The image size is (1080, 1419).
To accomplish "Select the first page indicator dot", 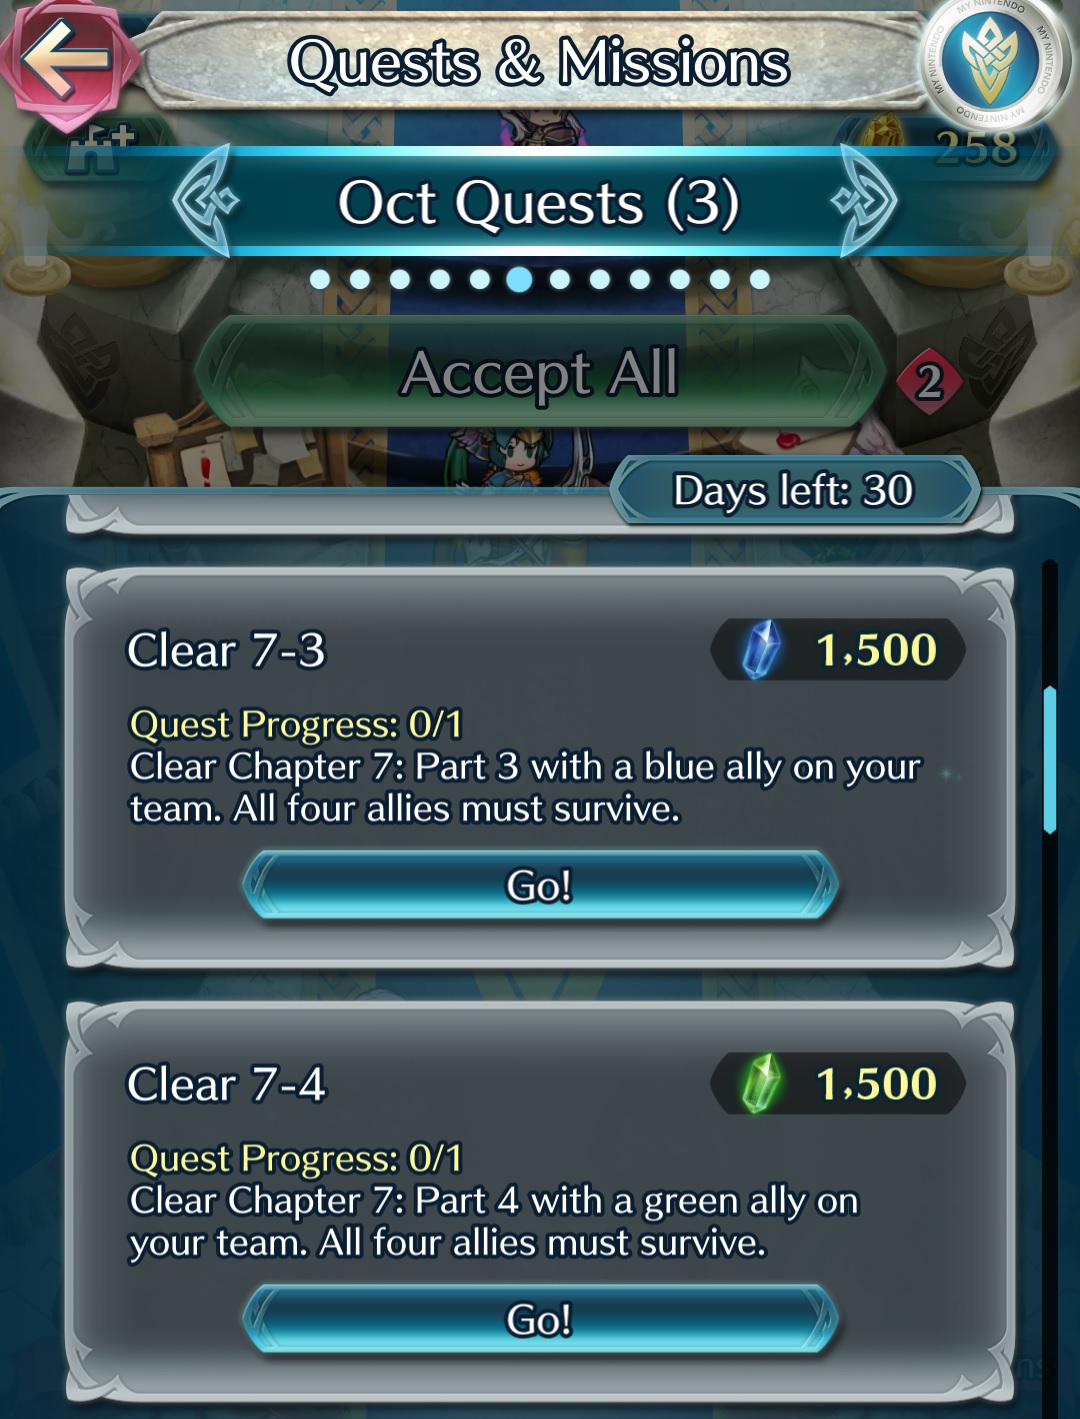I will [320, 279].
